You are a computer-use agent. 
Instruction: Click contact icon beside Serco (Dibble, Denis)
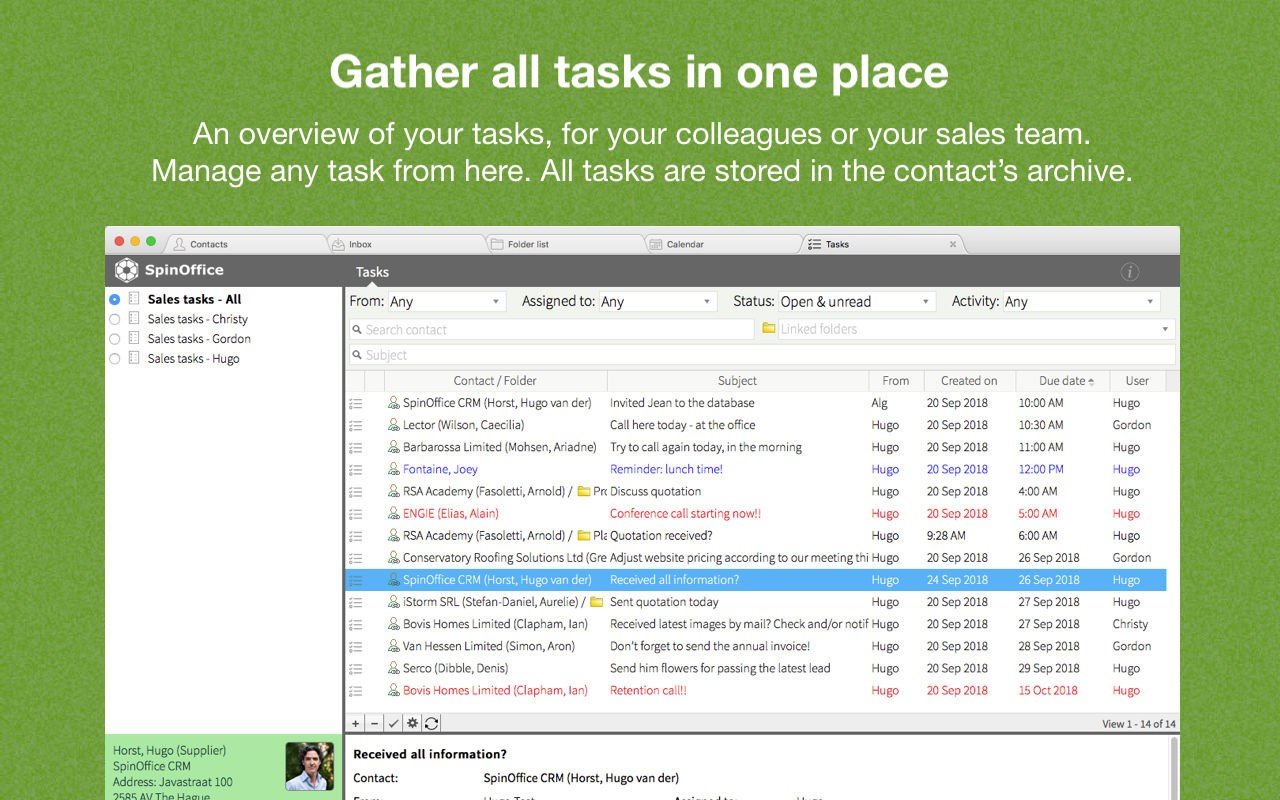[x=394, y=668]
